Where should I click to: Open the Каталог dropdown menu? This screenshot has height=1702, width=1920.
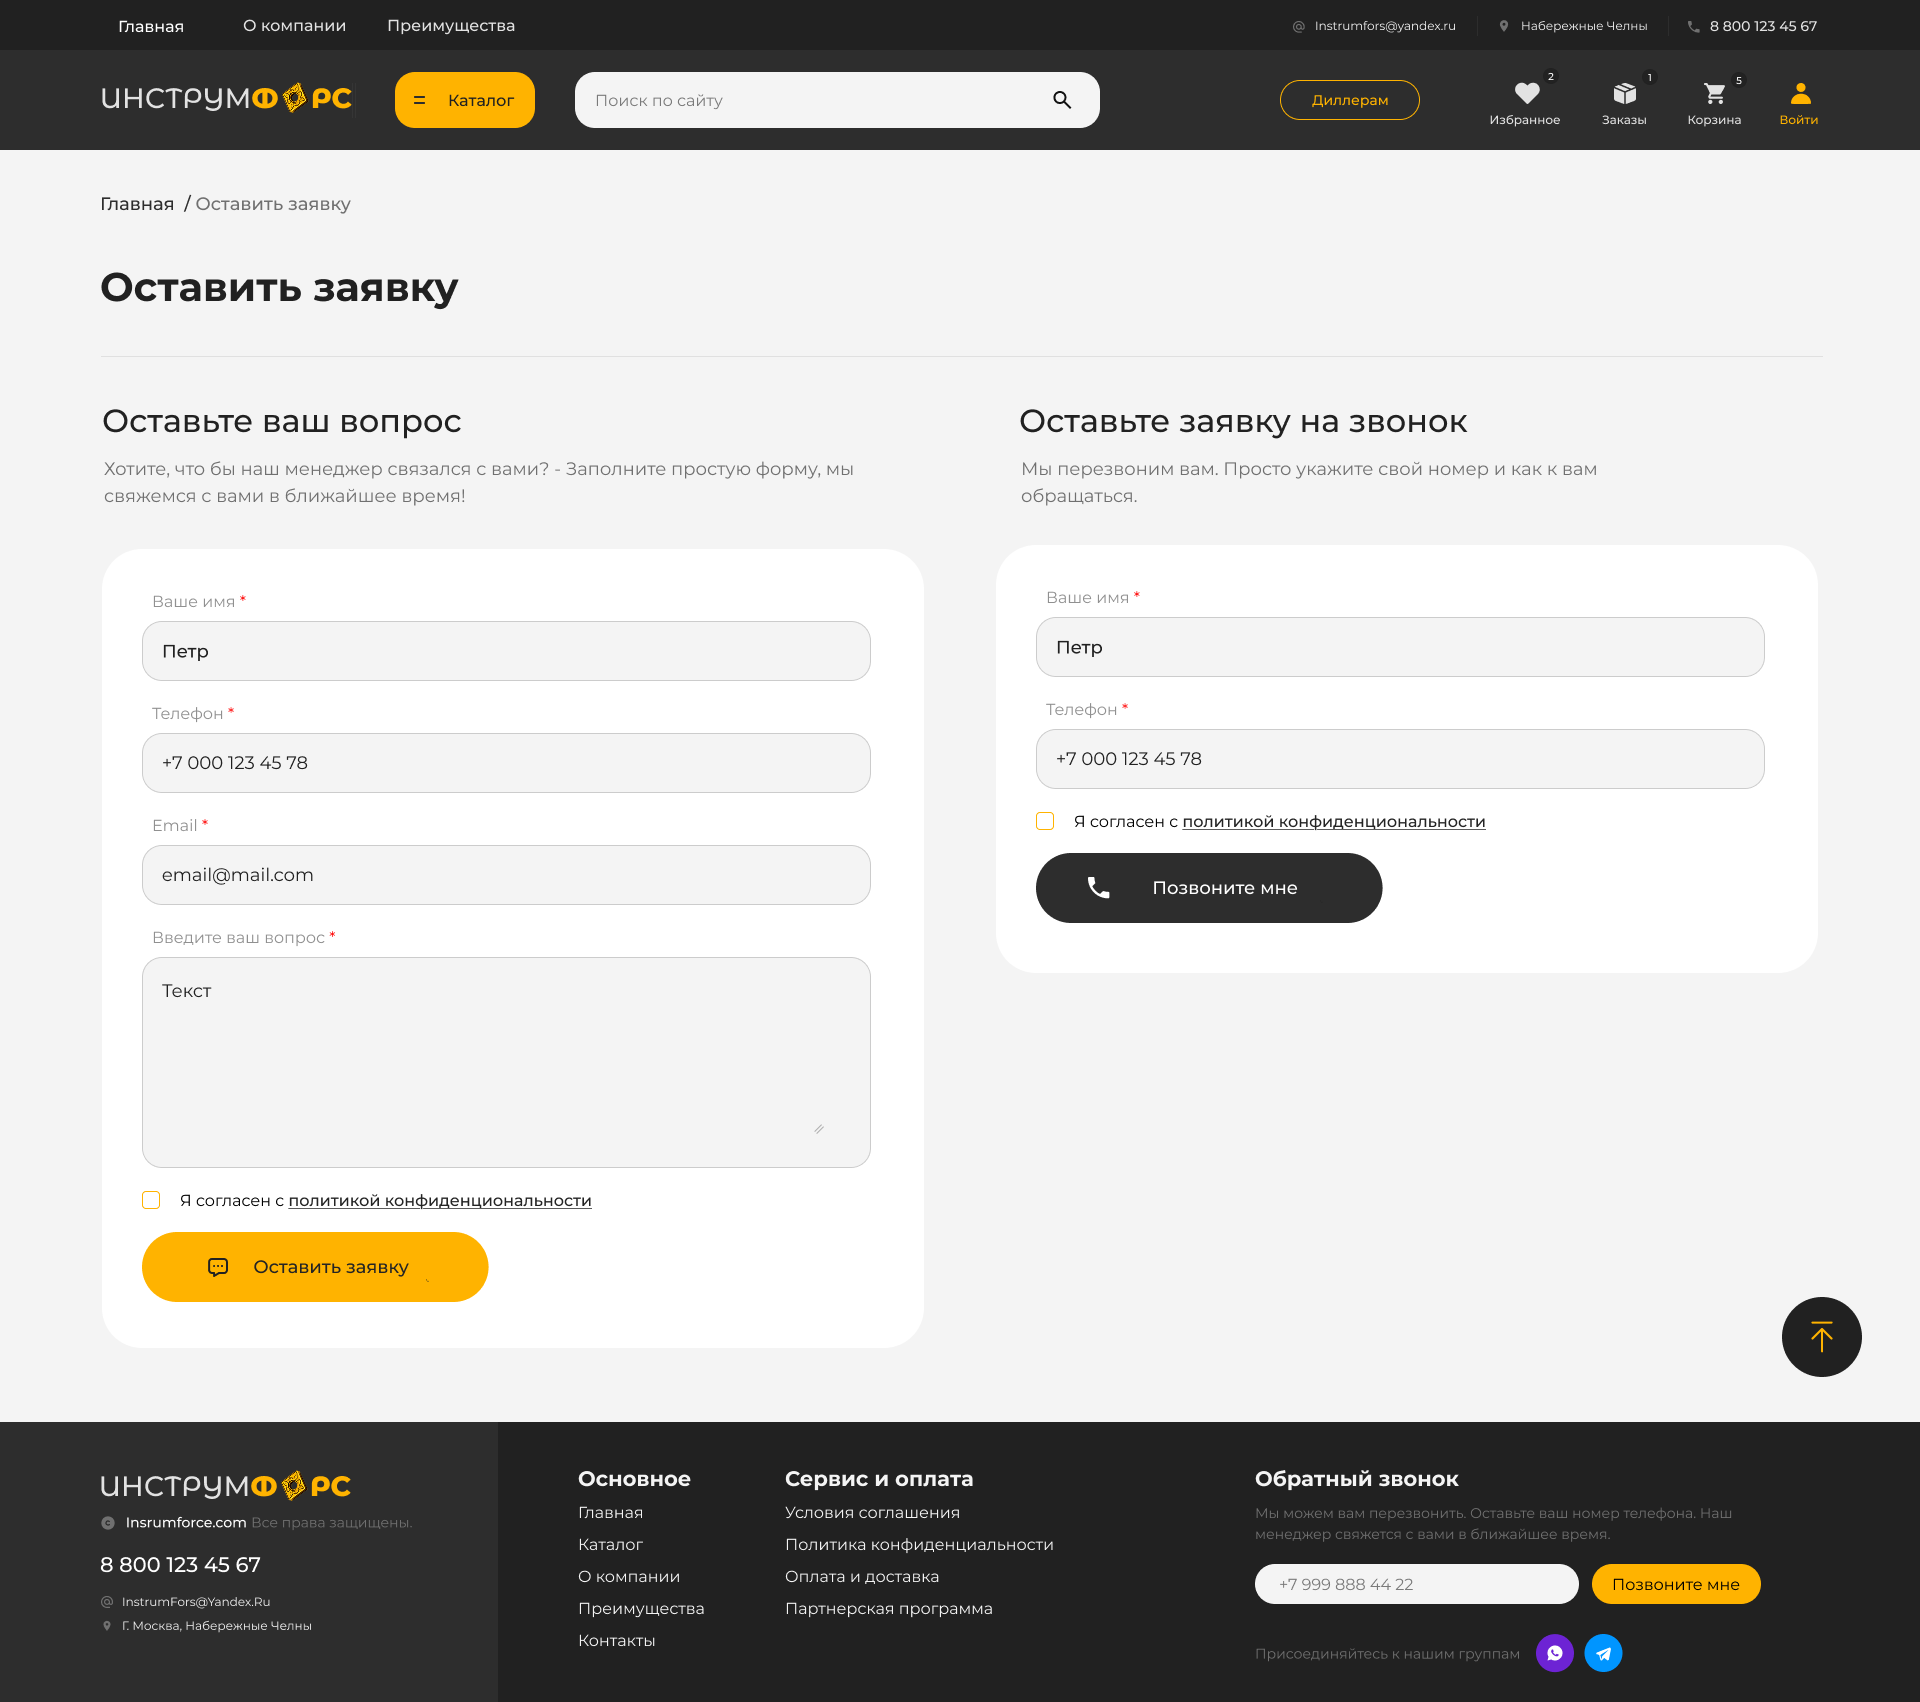464,100
